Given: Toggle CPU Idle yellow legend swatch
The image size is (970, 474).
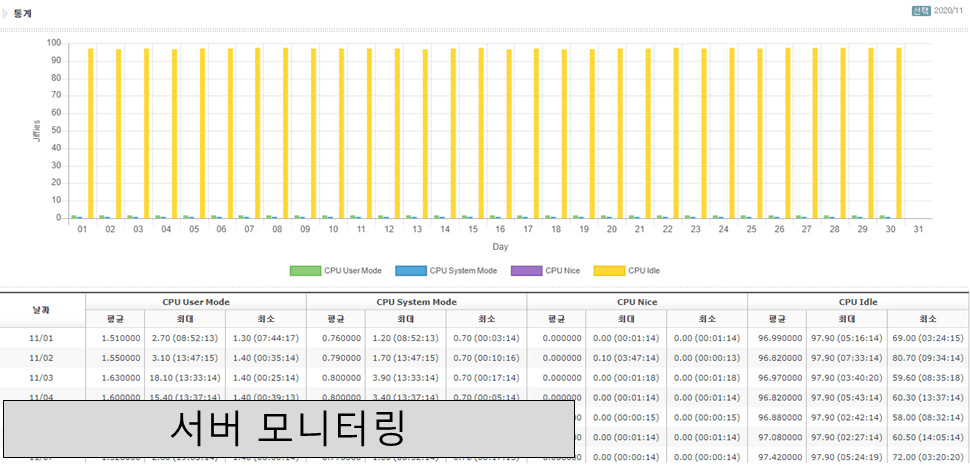Looking at the screenshot, I should [x=608, y=271].
